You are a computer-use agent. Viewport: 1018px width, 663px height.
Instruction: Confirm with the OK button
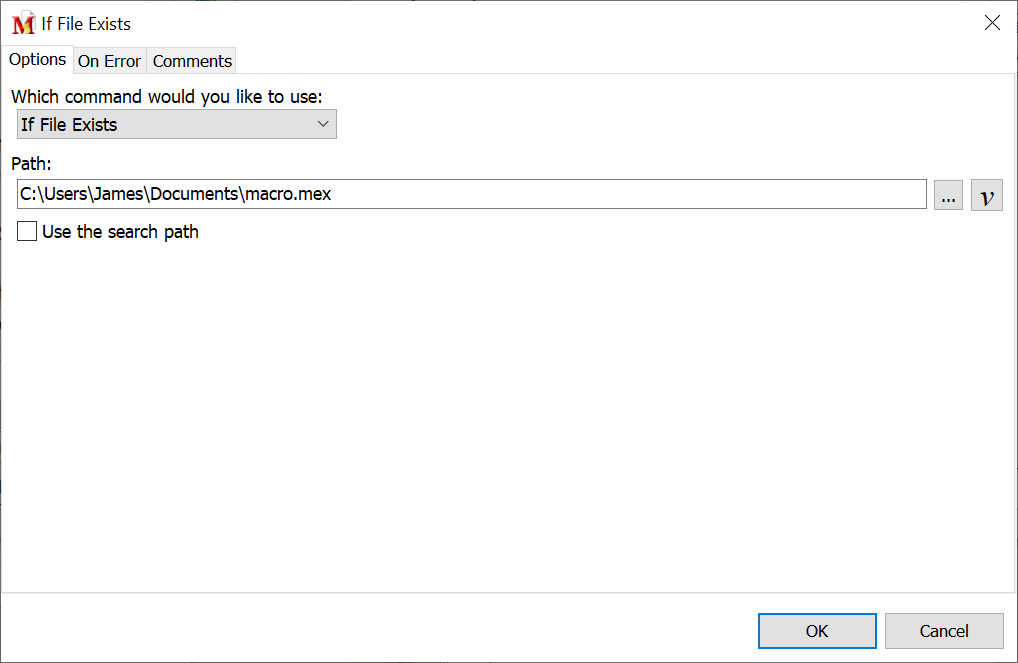point(817,631)
